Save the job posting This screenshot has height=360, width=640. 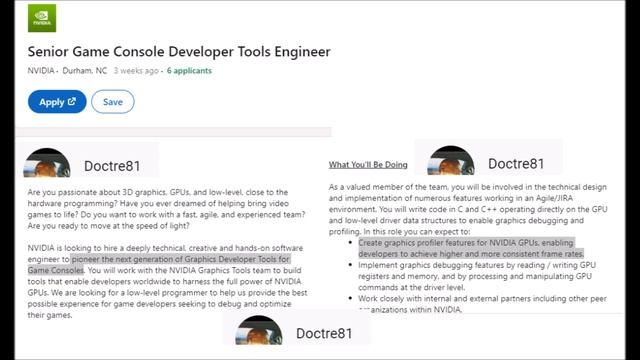pyautogui.click(x=113, y=102)
